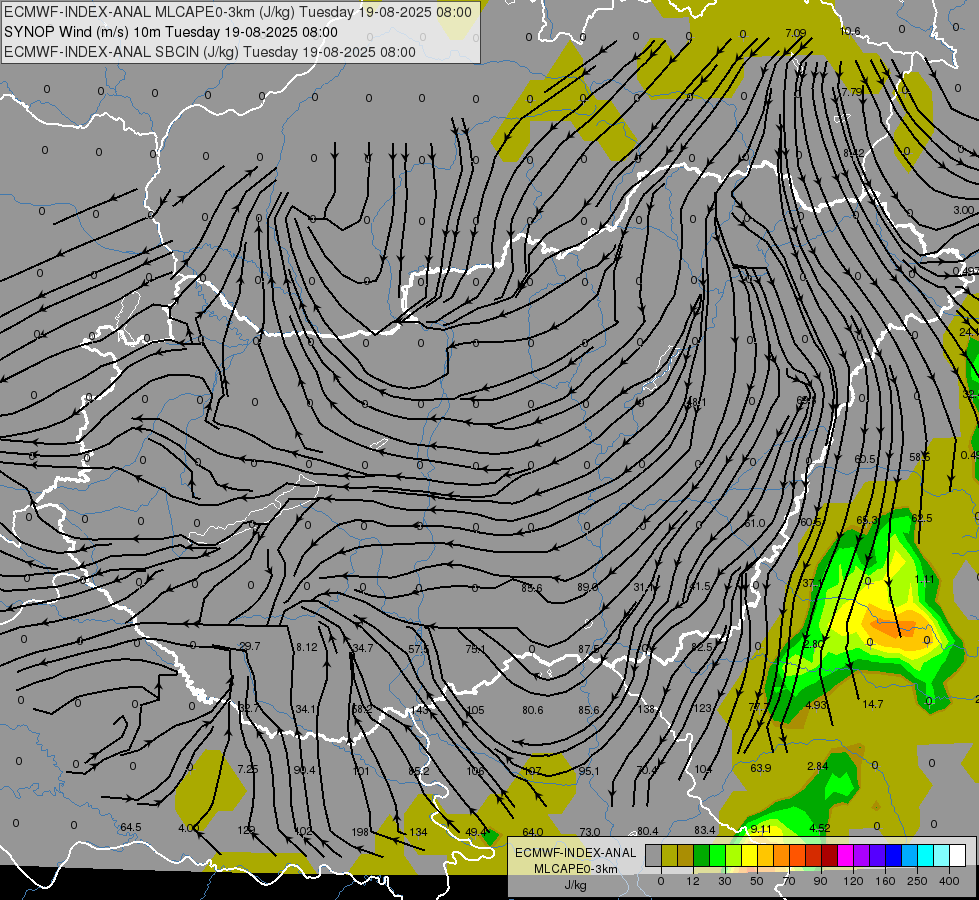Select the white swatch ending the legend
Image resolution: width=979 pixels, height=900 pixels.
[958, 855]
